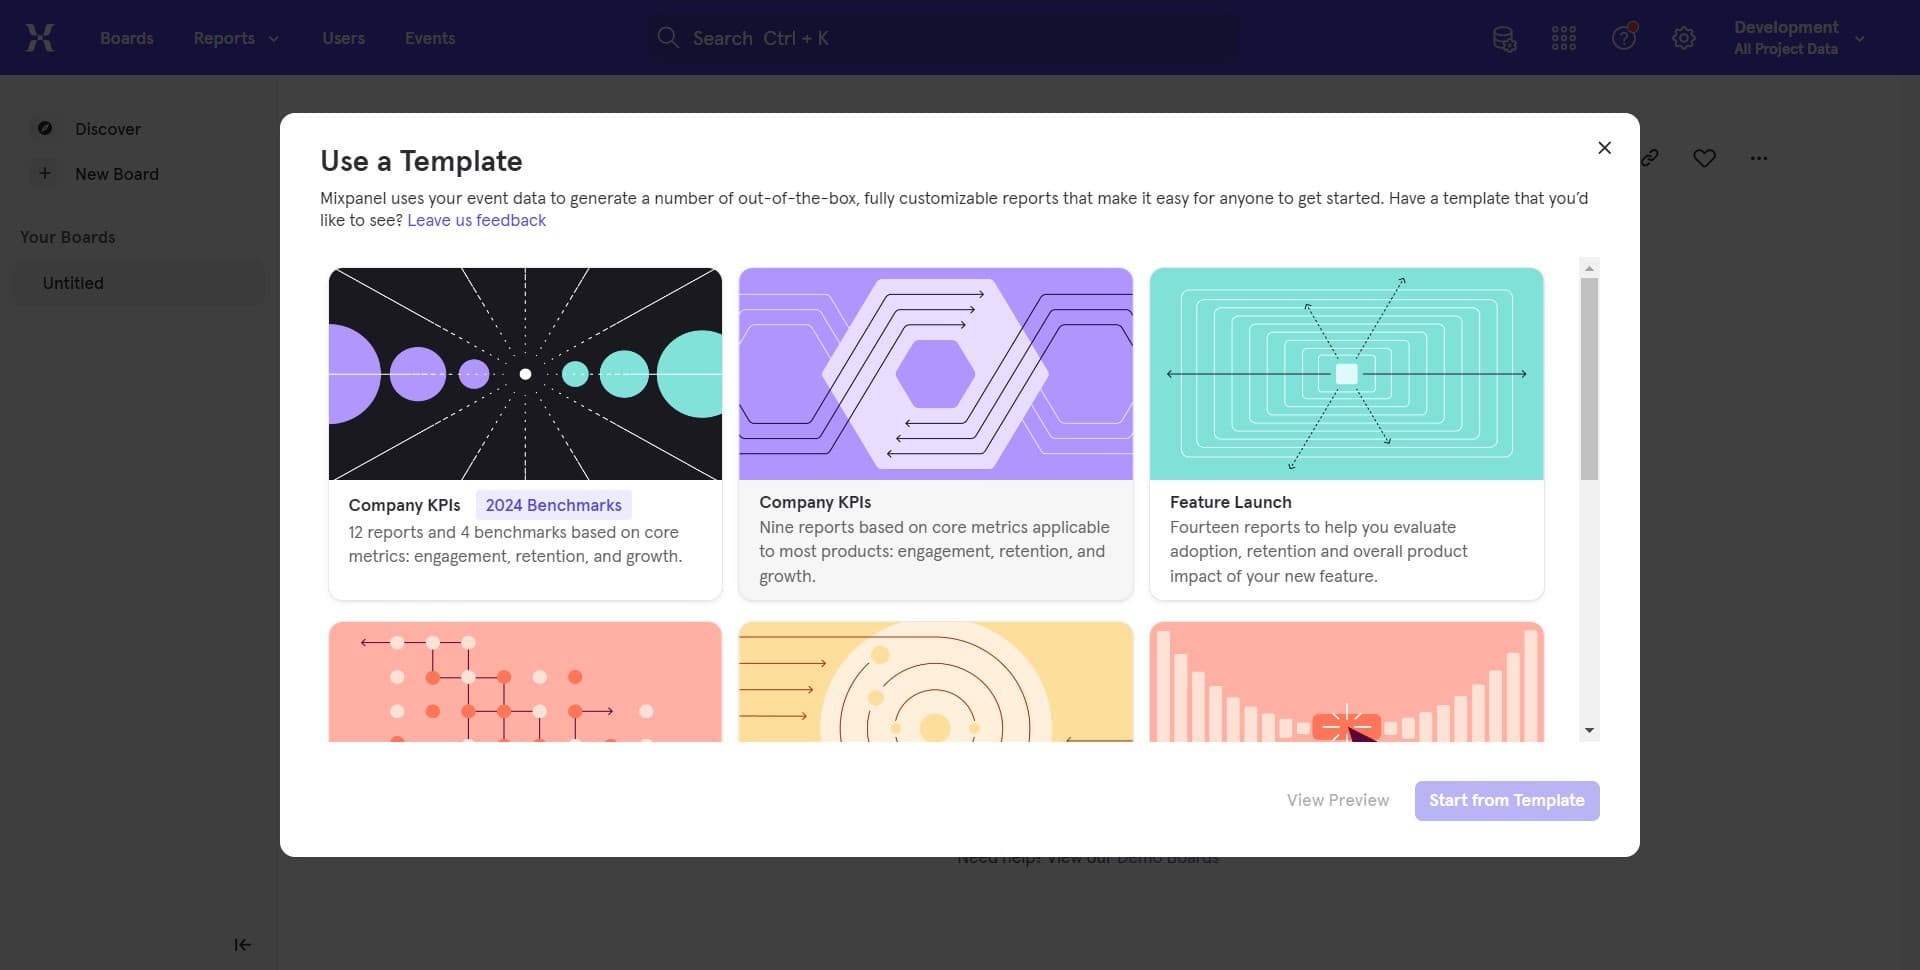Open the apps grid icon
The image size is (1920, 970).
coord(1563,38)
